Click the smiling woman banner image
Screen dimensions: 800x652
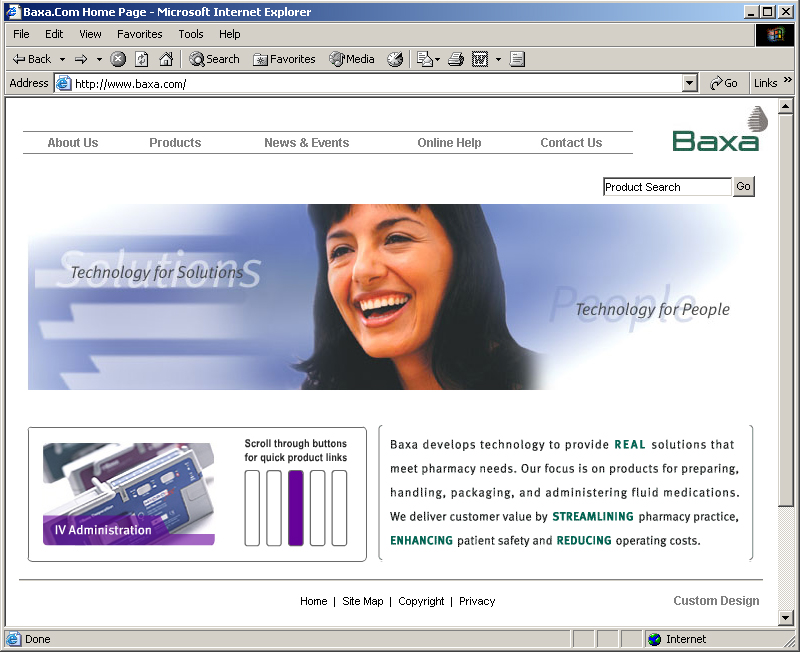click(390, 297)
